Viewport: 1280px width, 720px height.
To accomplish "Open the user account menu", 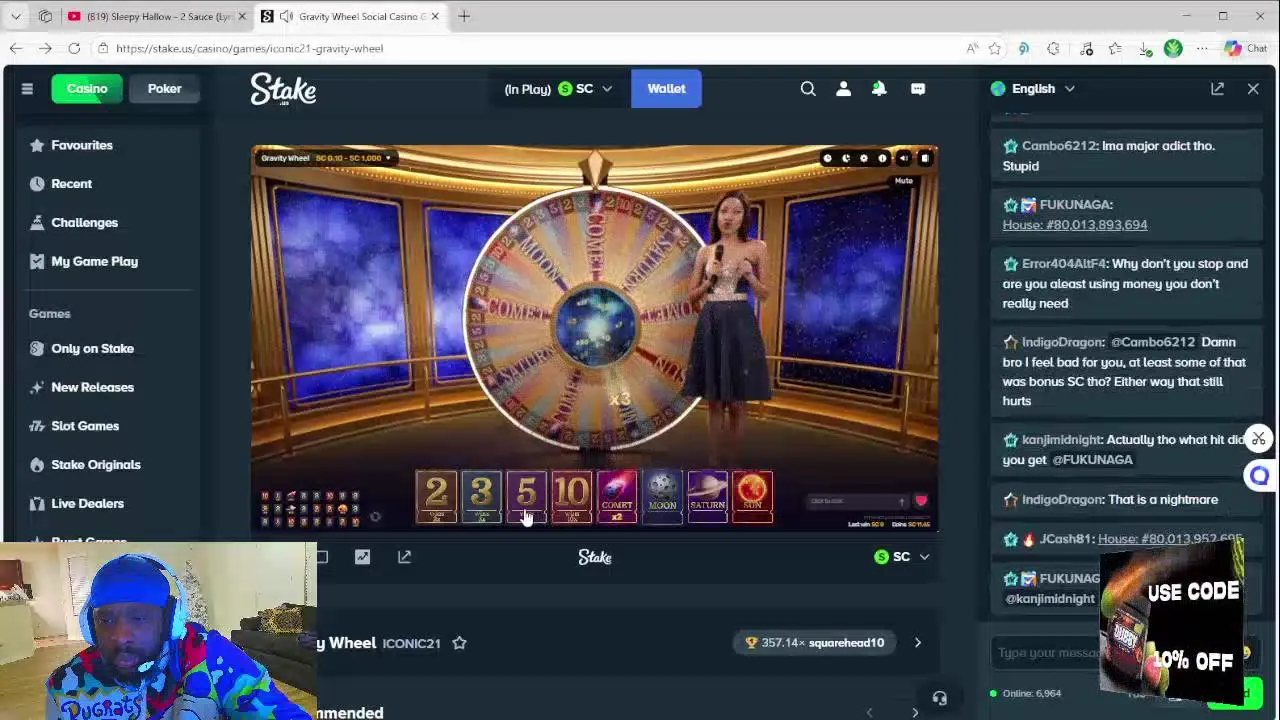I will tap(843, 89).
